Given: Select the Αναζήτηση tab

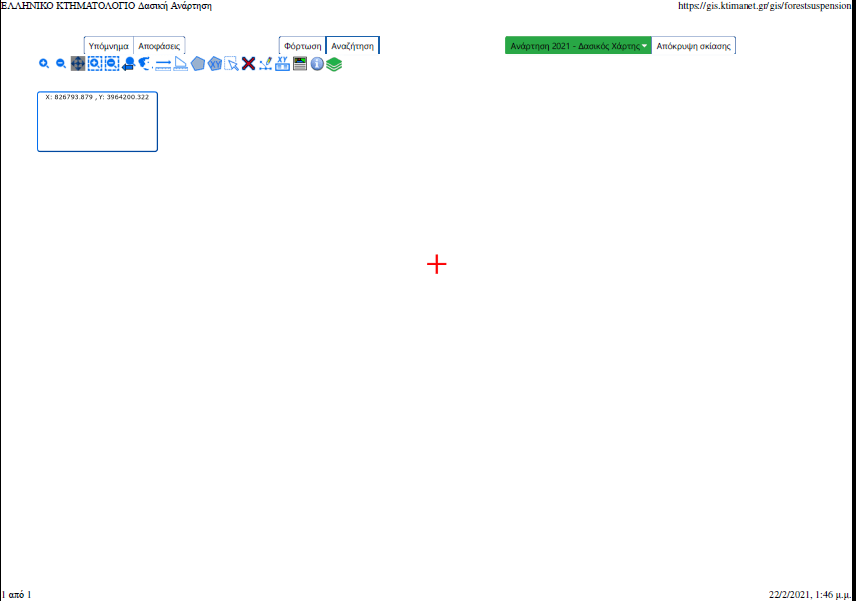Looking at the screenshot, I should coord(353,46).
